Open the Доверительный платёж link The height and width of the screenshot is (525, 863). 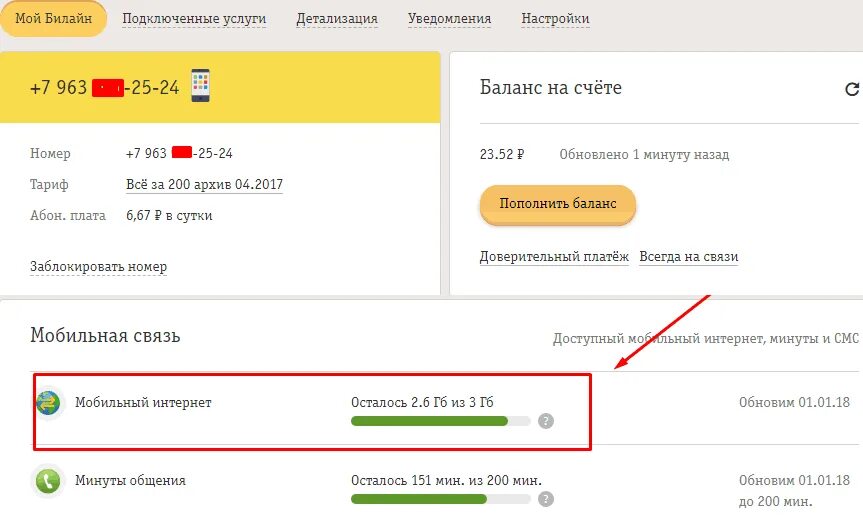(x=554, y=257)
